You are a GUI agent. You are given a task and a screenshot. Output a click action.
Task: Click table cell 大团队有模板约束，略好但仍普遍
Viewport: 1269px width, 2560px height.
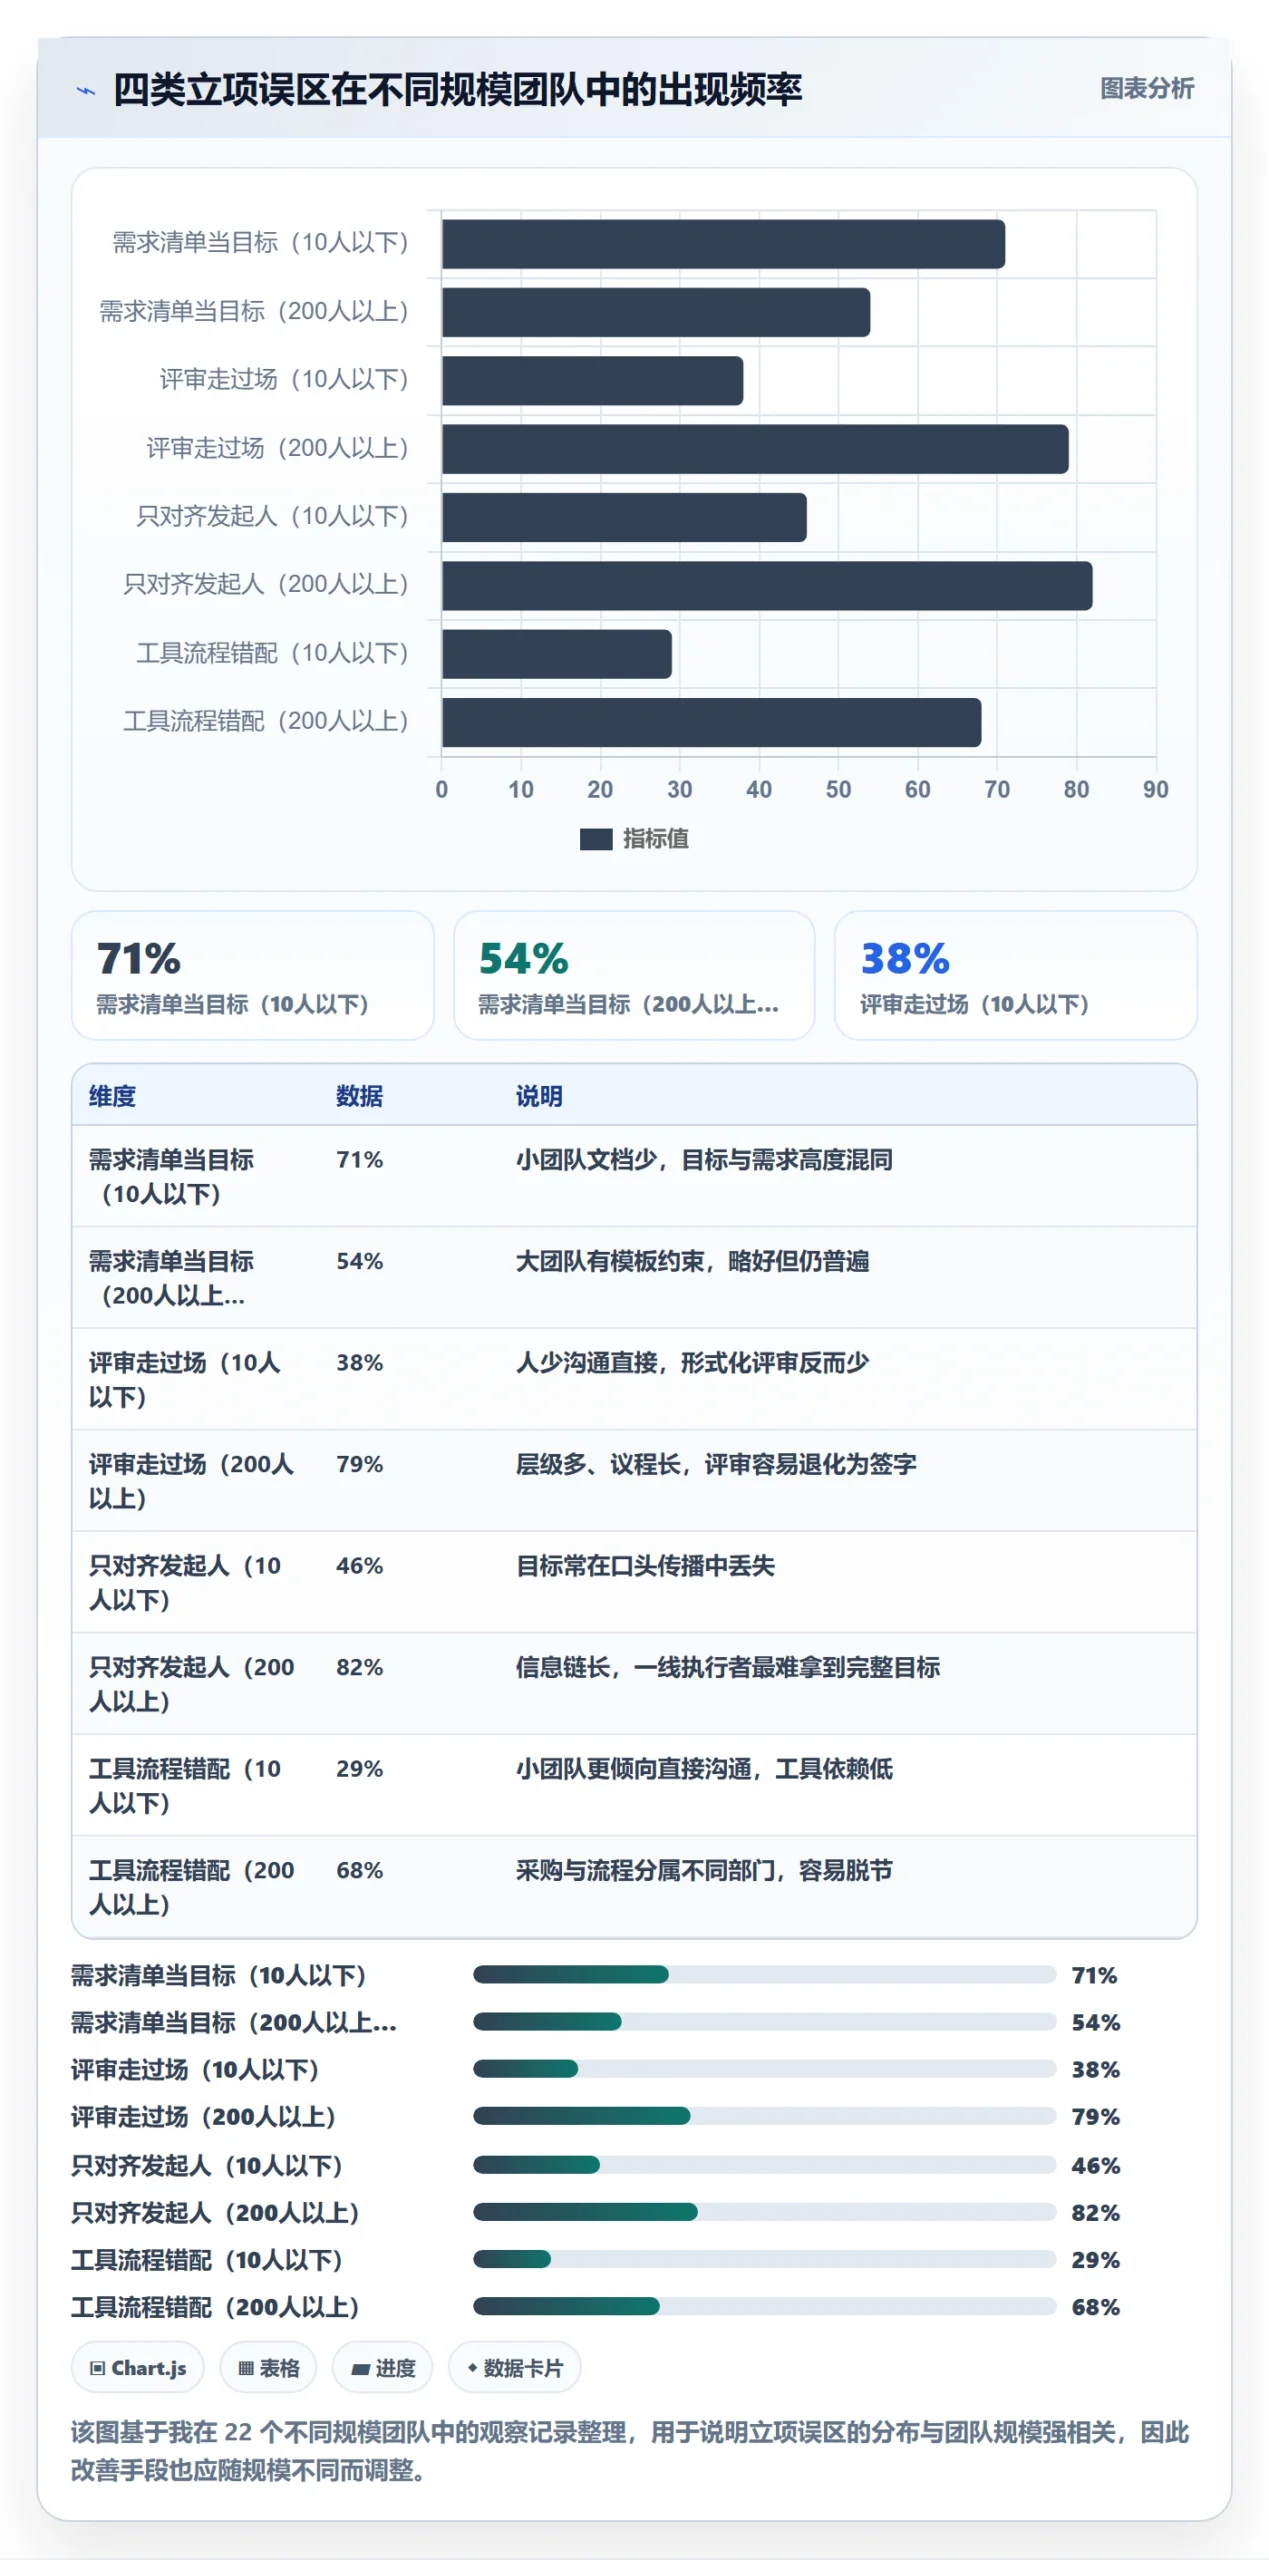pos(692,1261)
